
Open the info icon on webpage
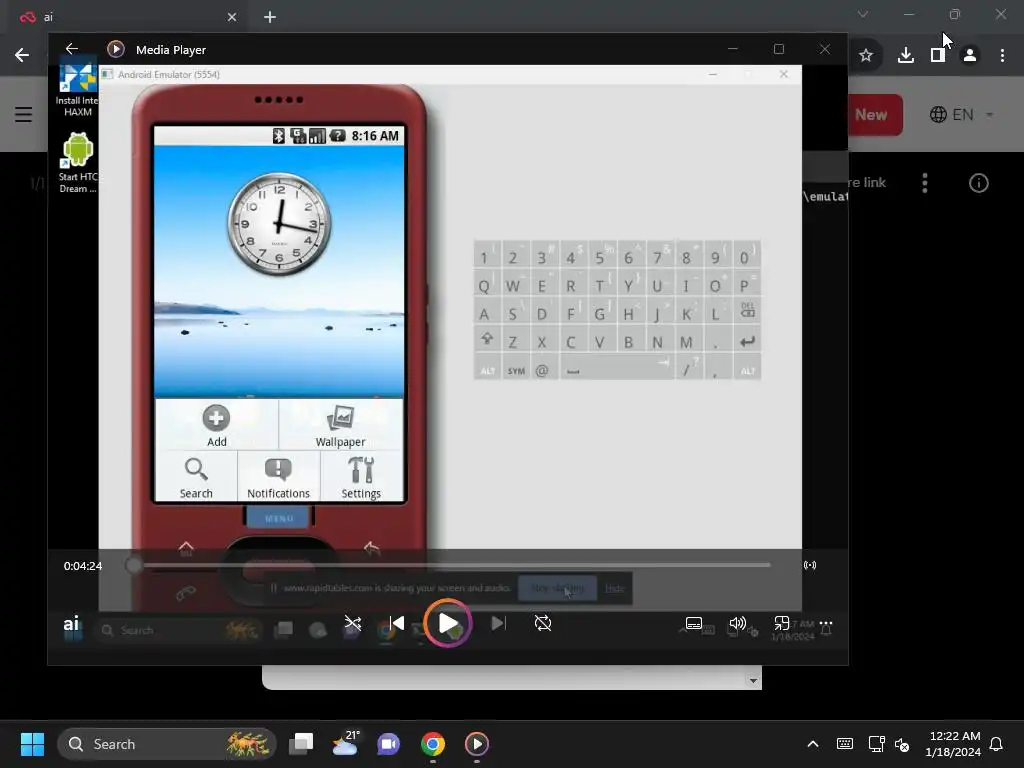click(x=978, y=183)
